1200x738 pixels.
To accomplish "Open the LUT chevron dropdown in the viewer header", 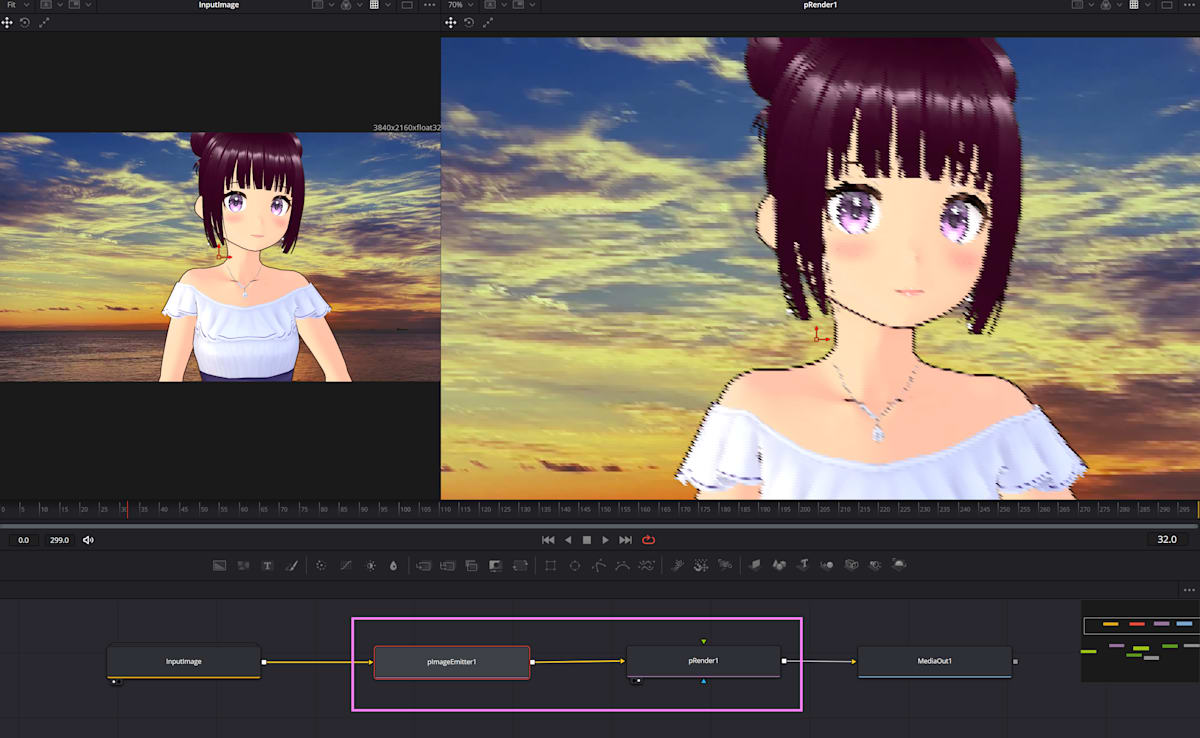I will coord(359,4).
